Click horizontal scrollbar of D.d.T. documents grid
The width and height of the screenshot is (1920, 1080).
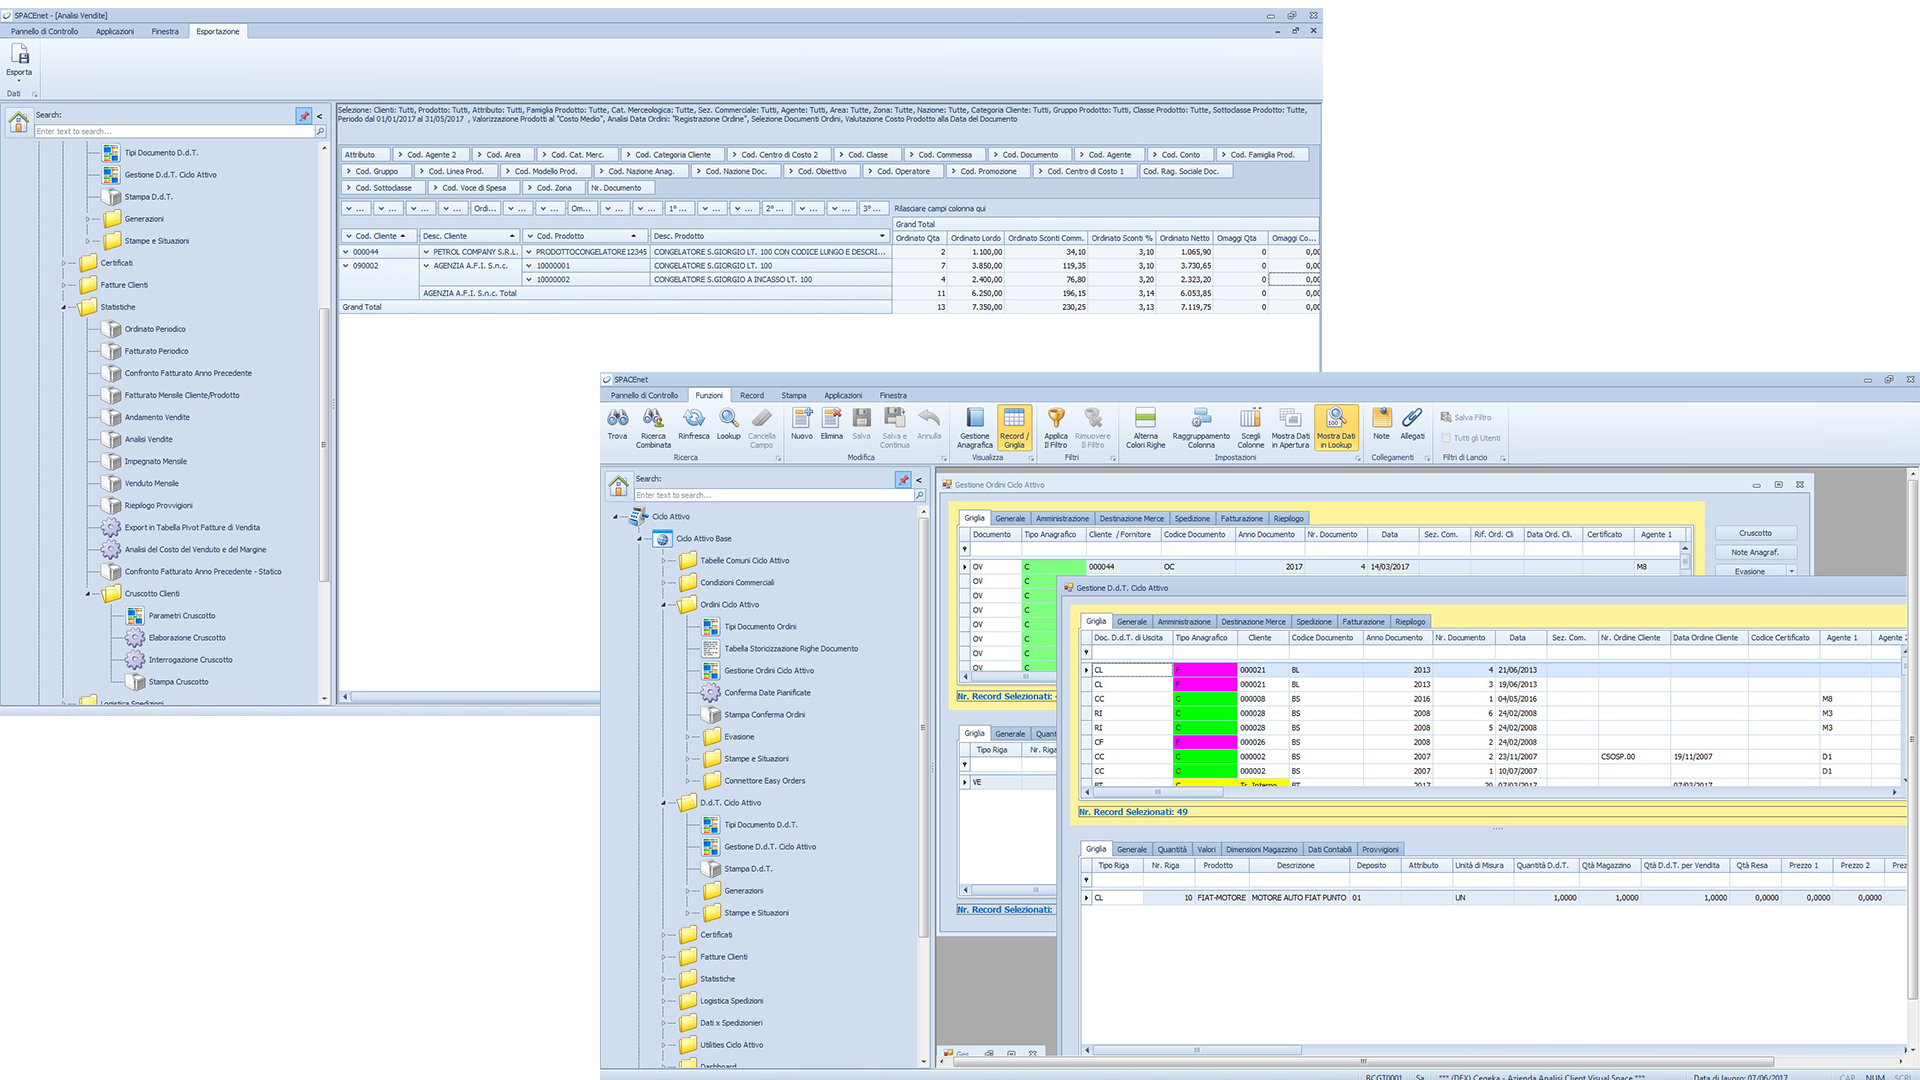click(x=1493, y=792)
